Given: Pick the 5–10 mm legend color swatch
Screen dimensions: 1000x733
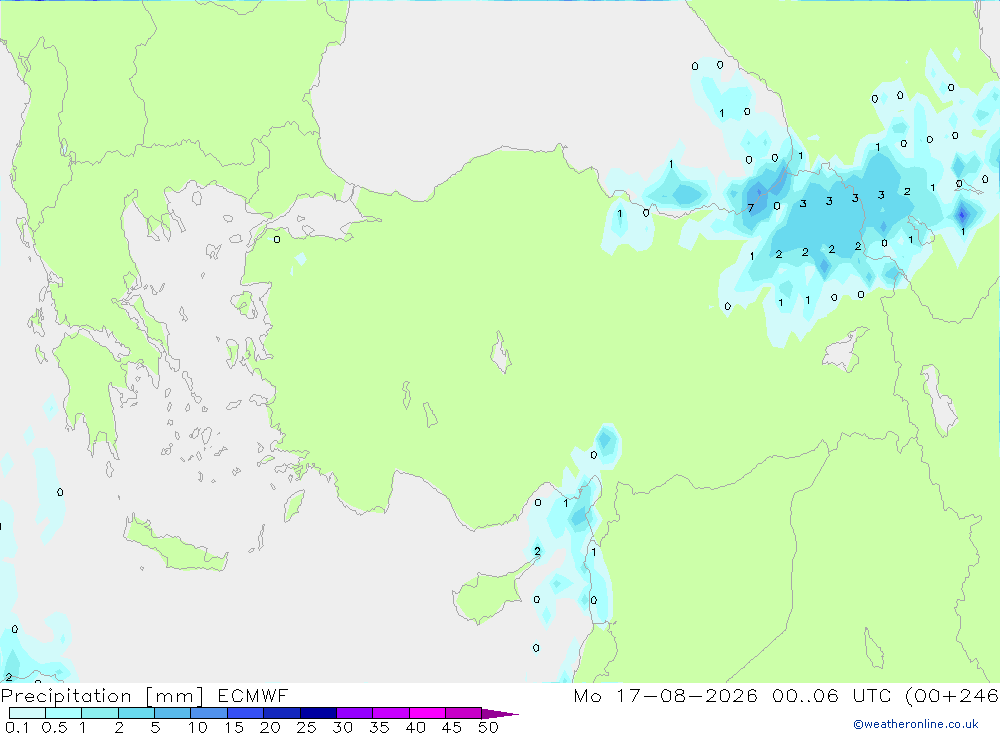Looking at the screenshot, I should point(173,713).
